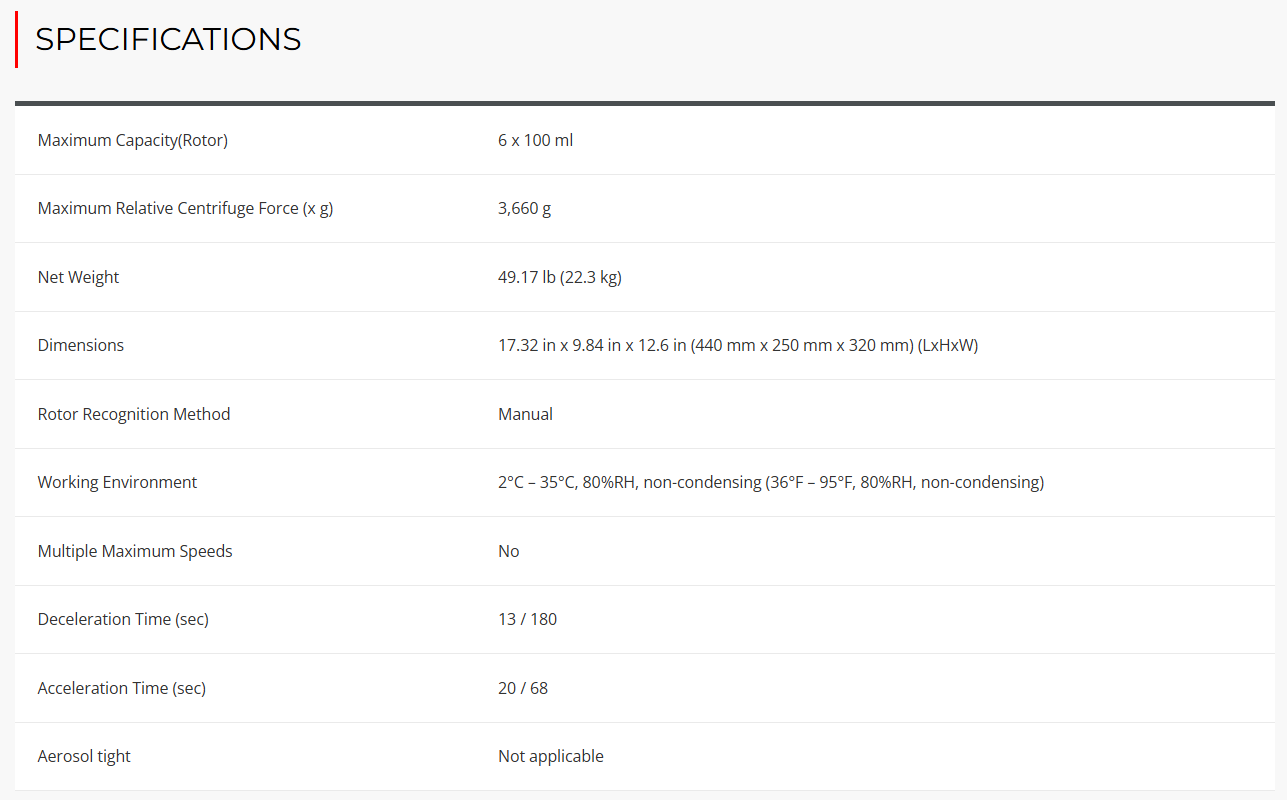The image size is (1287, 800).
Task: Click the 20 / 68 acceleration value
Action: [523, 688]
